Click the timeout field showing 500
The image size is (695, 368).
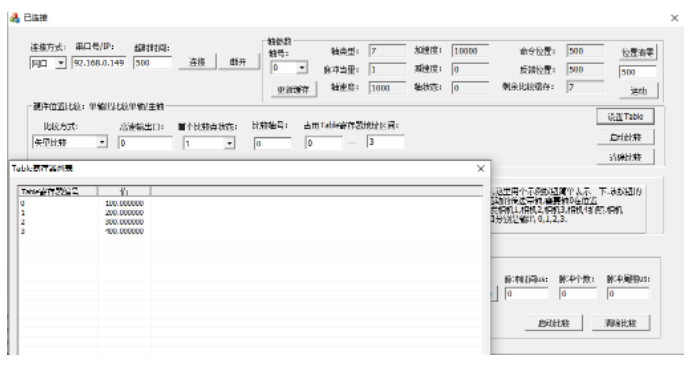click(152, 63)
